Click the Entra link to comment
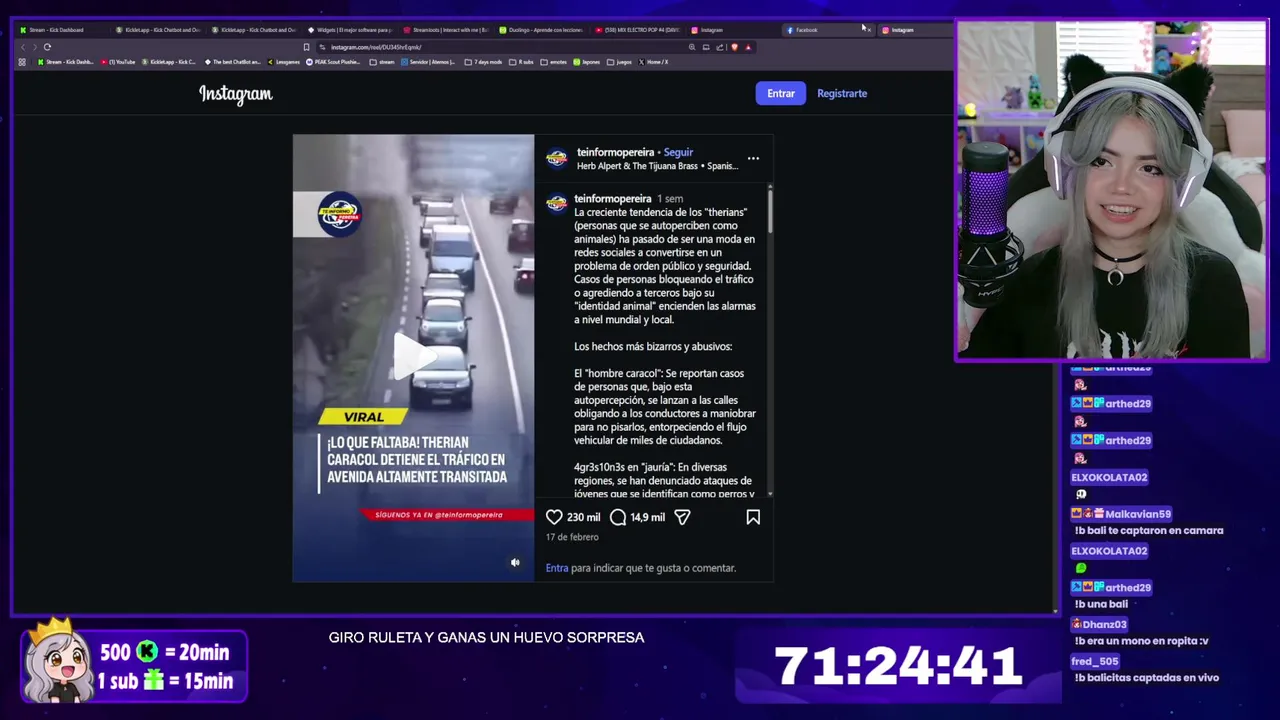1280x720 pixels. tap(557, 568)
